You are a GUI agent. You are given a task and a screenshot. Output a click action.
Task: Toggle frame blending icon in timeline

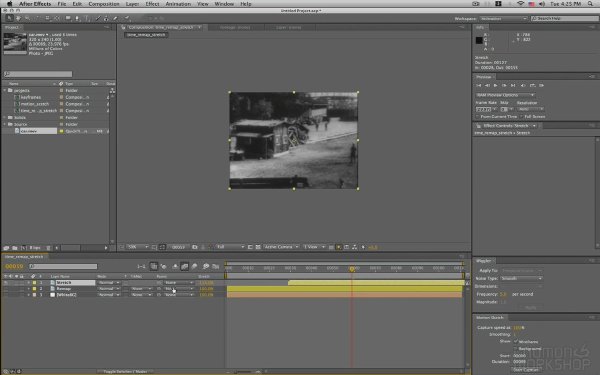[184, 266]
